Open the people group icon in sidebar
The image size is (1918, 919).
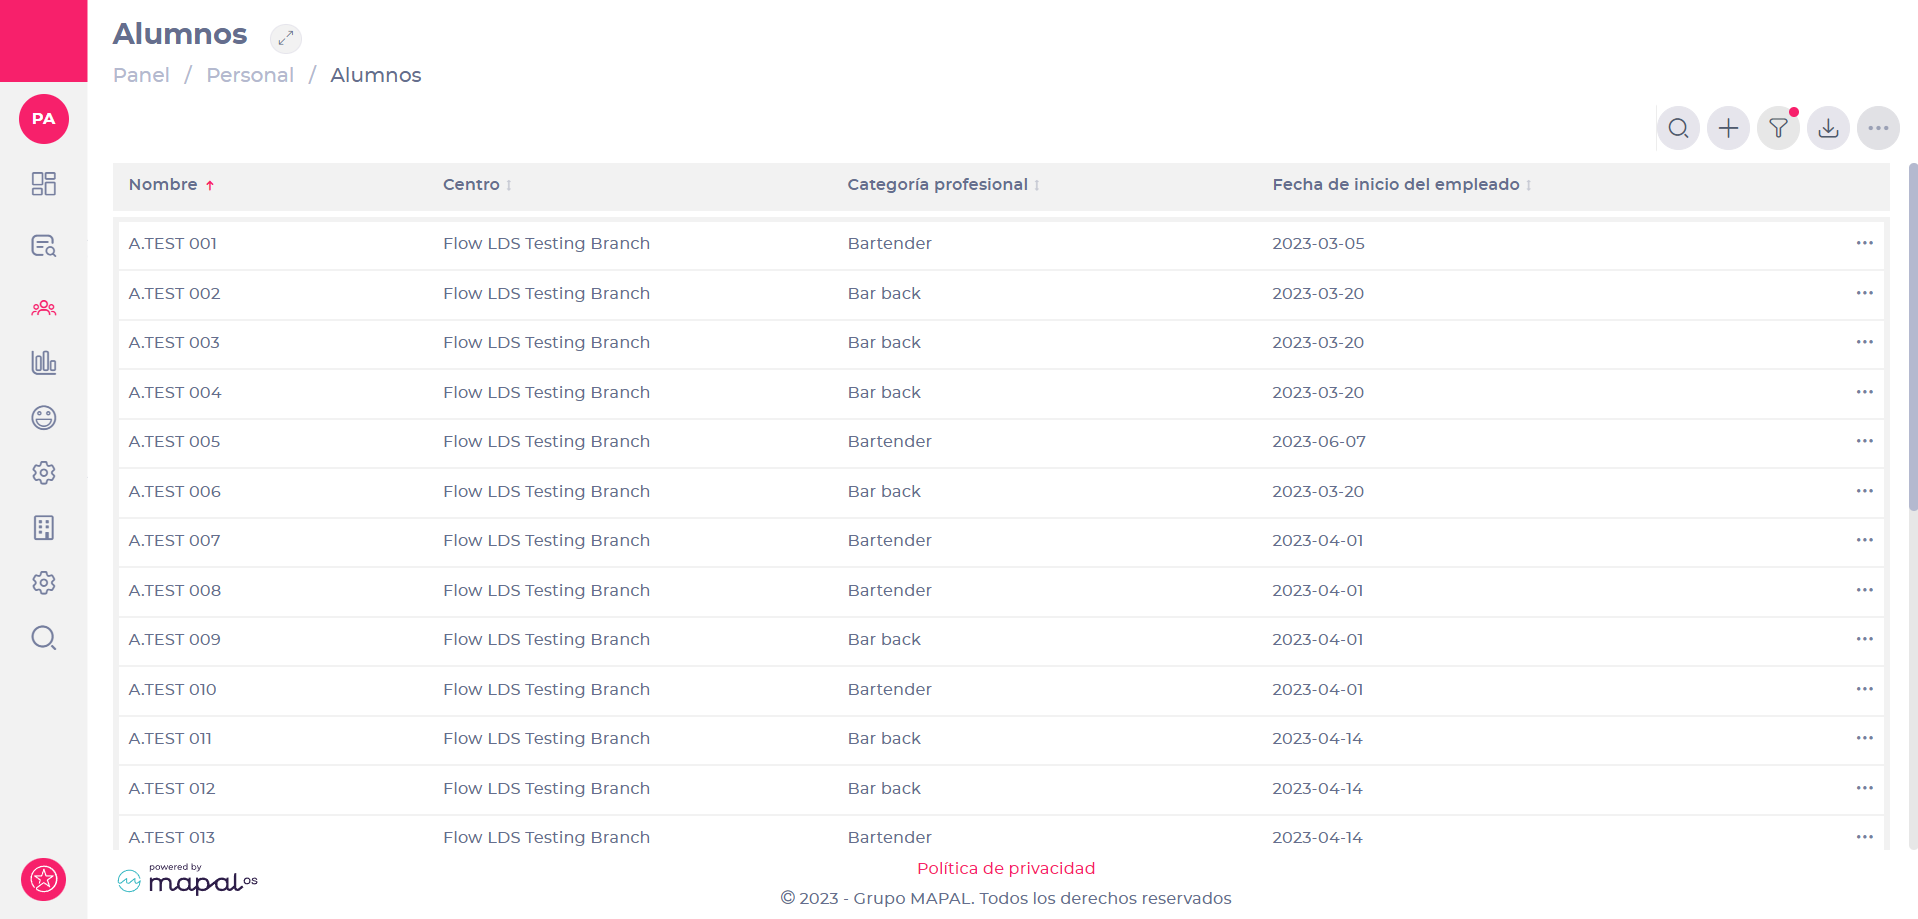(x=44, y=308)
